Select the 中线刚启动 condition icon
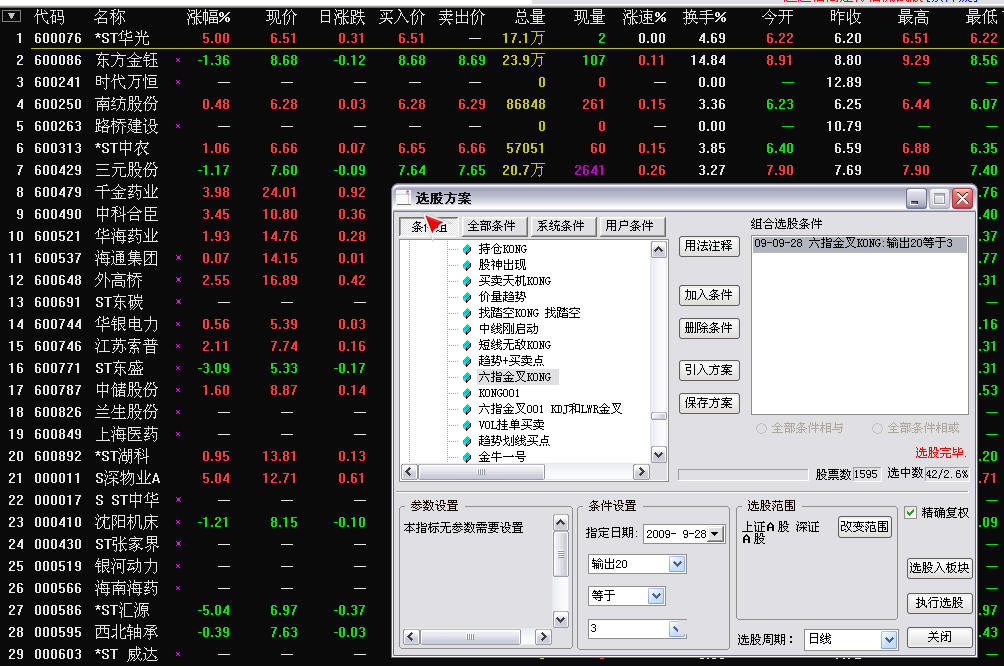This screenshot has height=666, width=1004. pyautogui.click(x=466, y=329)
